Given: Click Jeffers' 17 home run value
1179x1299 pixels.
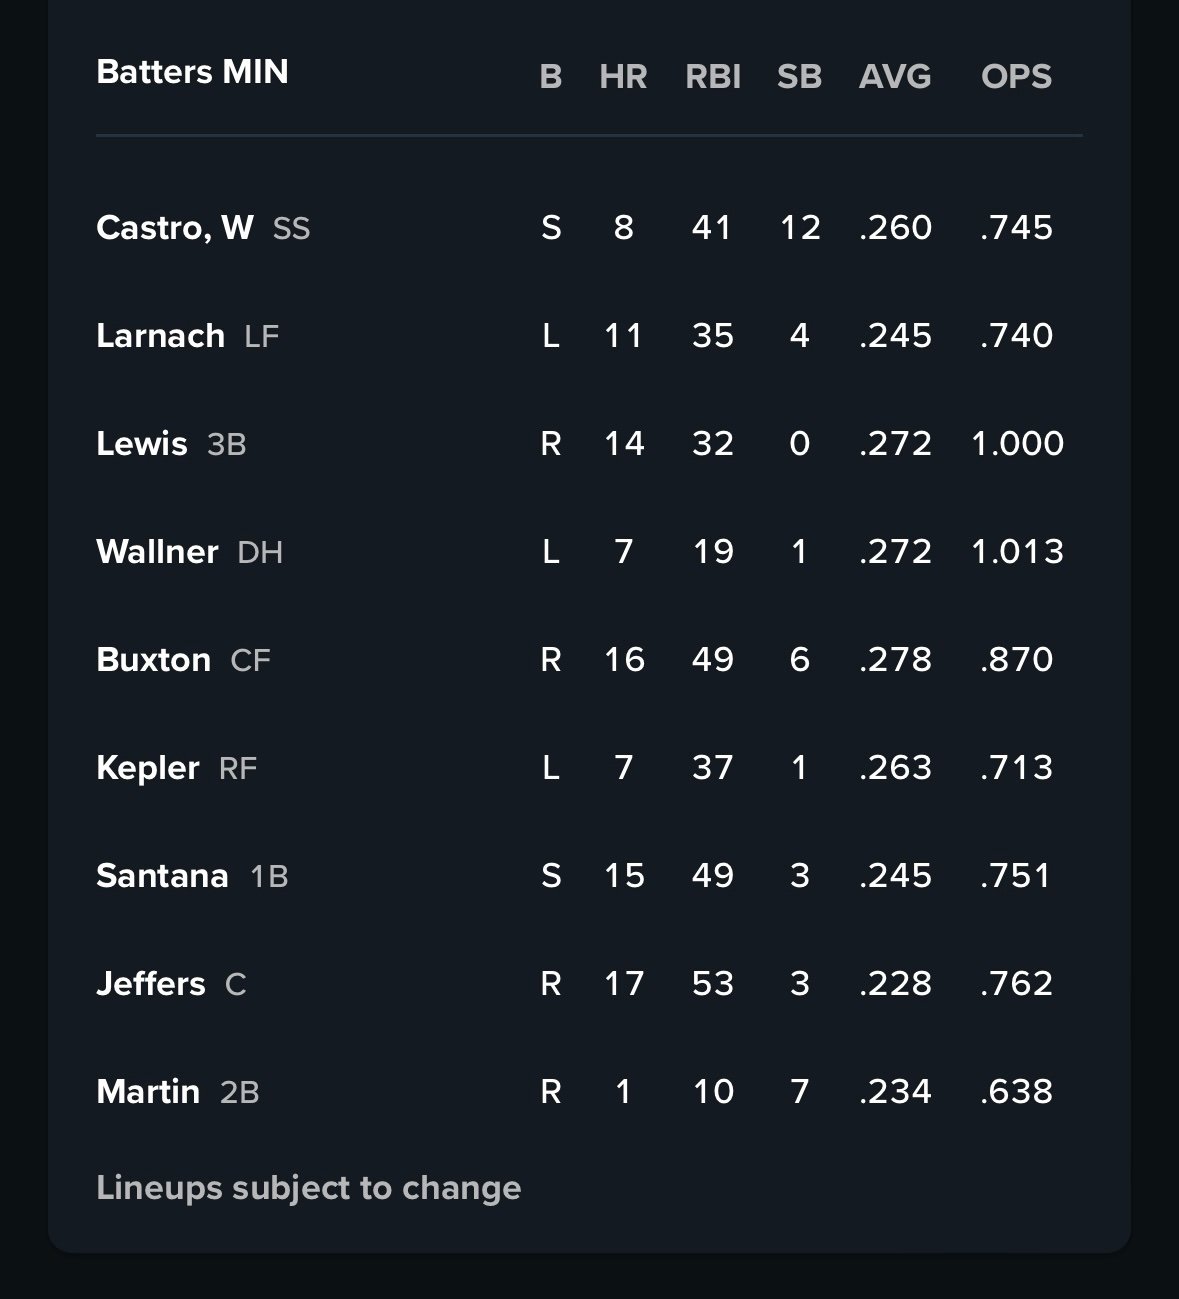Looking at the screenshot, I should [624, 984].
